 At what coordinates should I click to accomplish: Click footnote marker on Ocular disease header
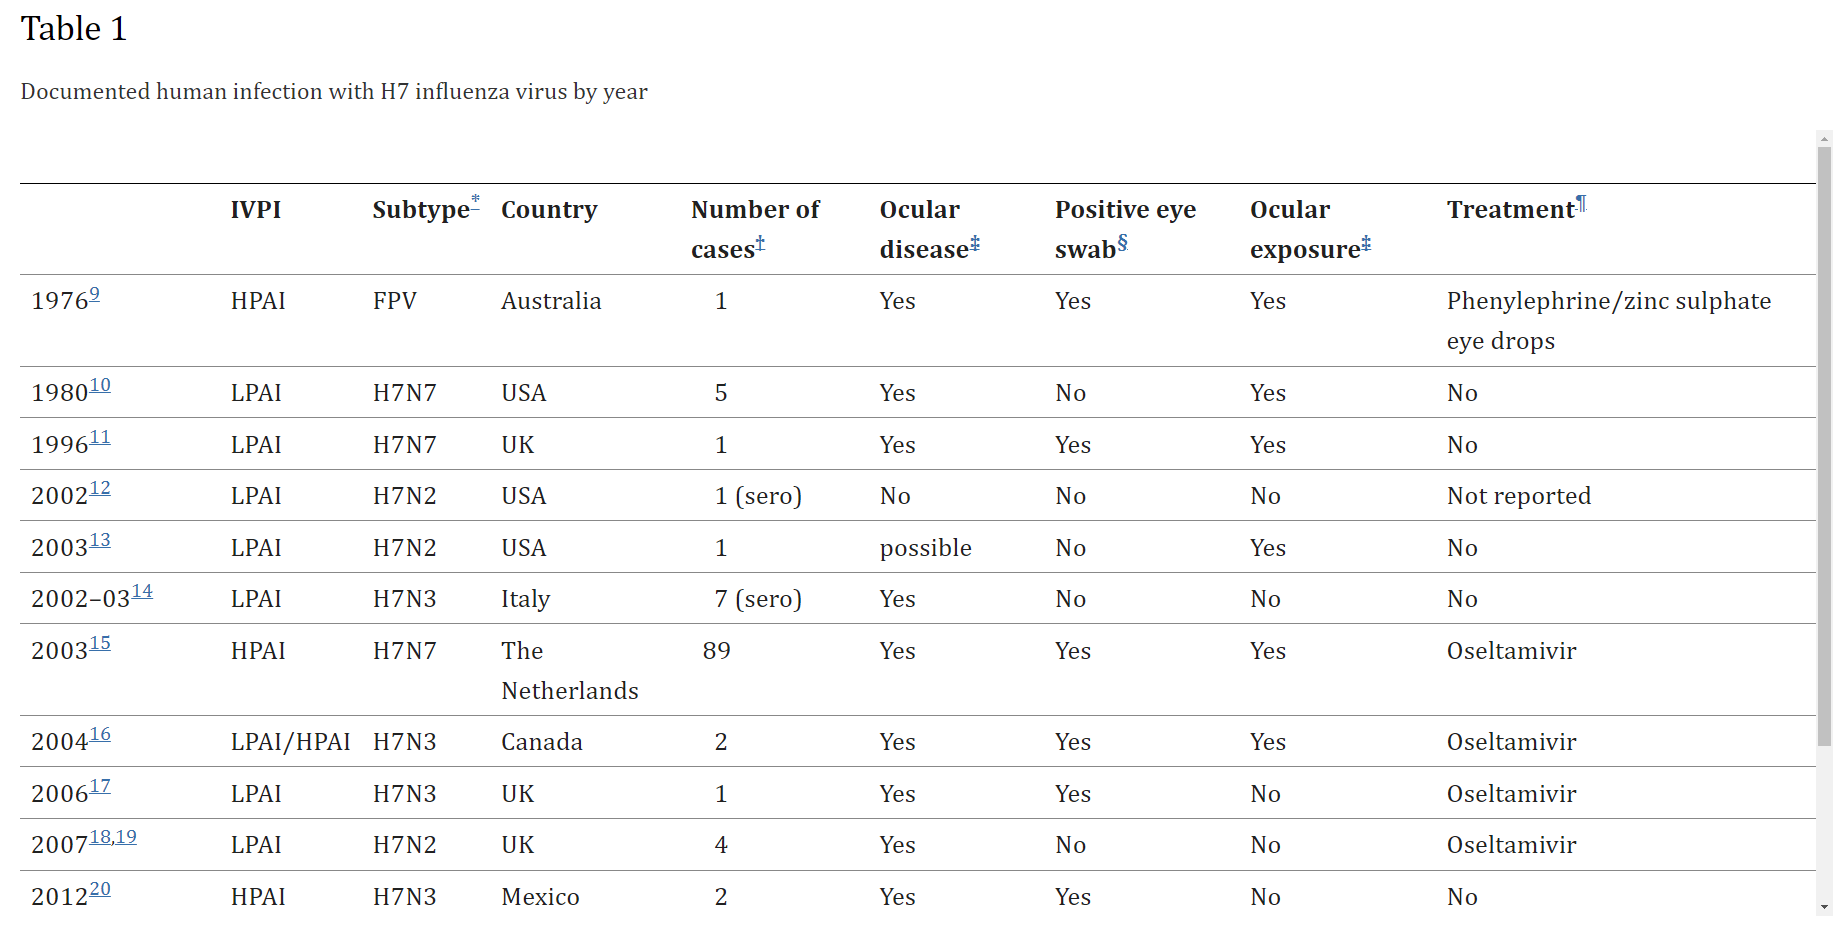point(975,243)
